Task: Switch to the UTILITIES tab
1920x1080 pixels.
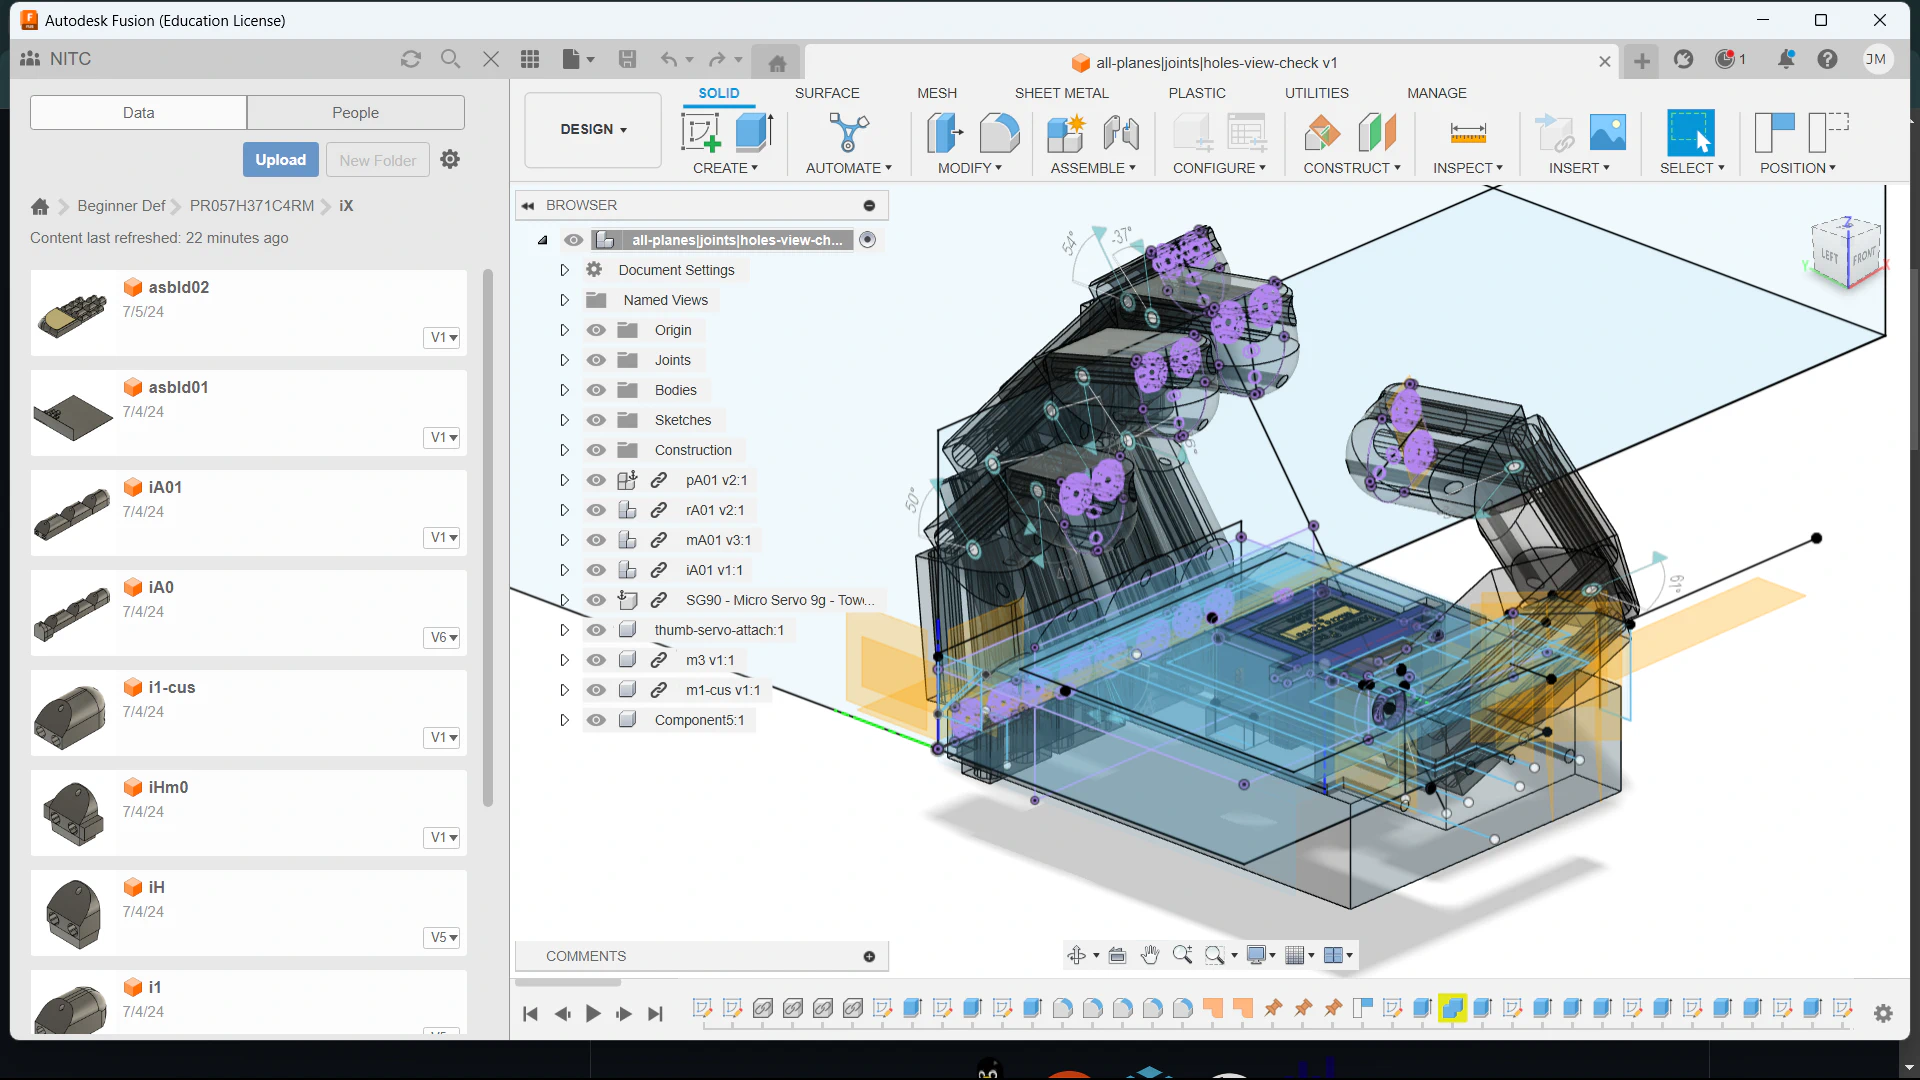Action: click(x=1316, y=93)
